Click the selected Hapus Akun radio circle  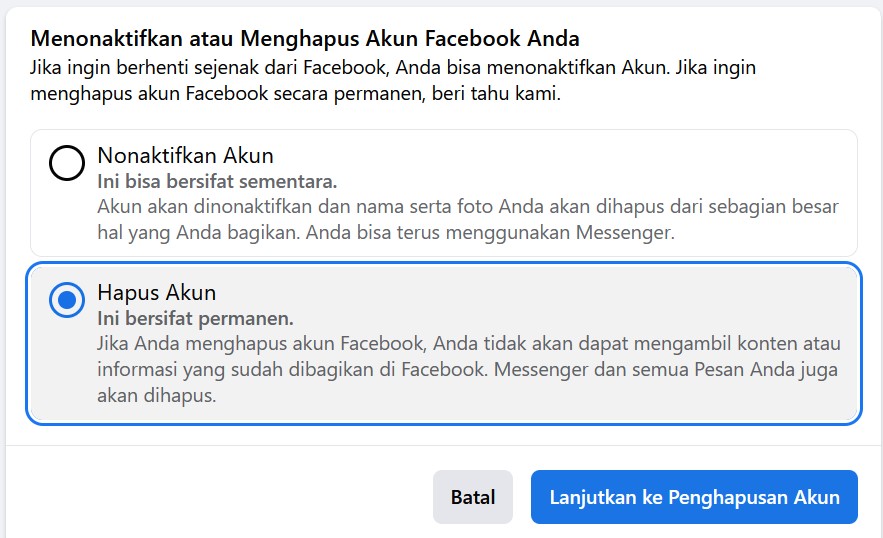tap(67, 300)
